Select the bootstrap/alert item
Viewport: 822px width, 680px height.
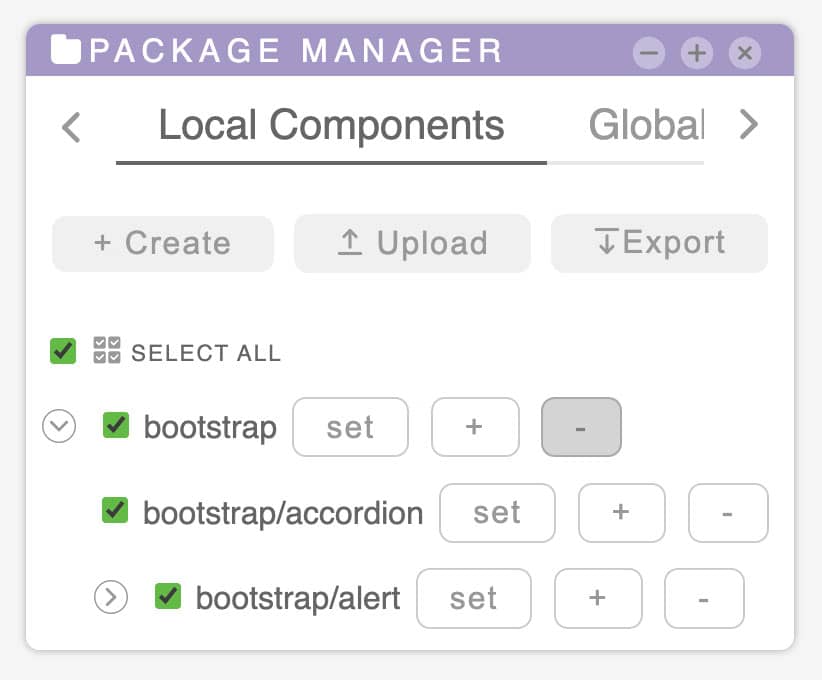298,598
